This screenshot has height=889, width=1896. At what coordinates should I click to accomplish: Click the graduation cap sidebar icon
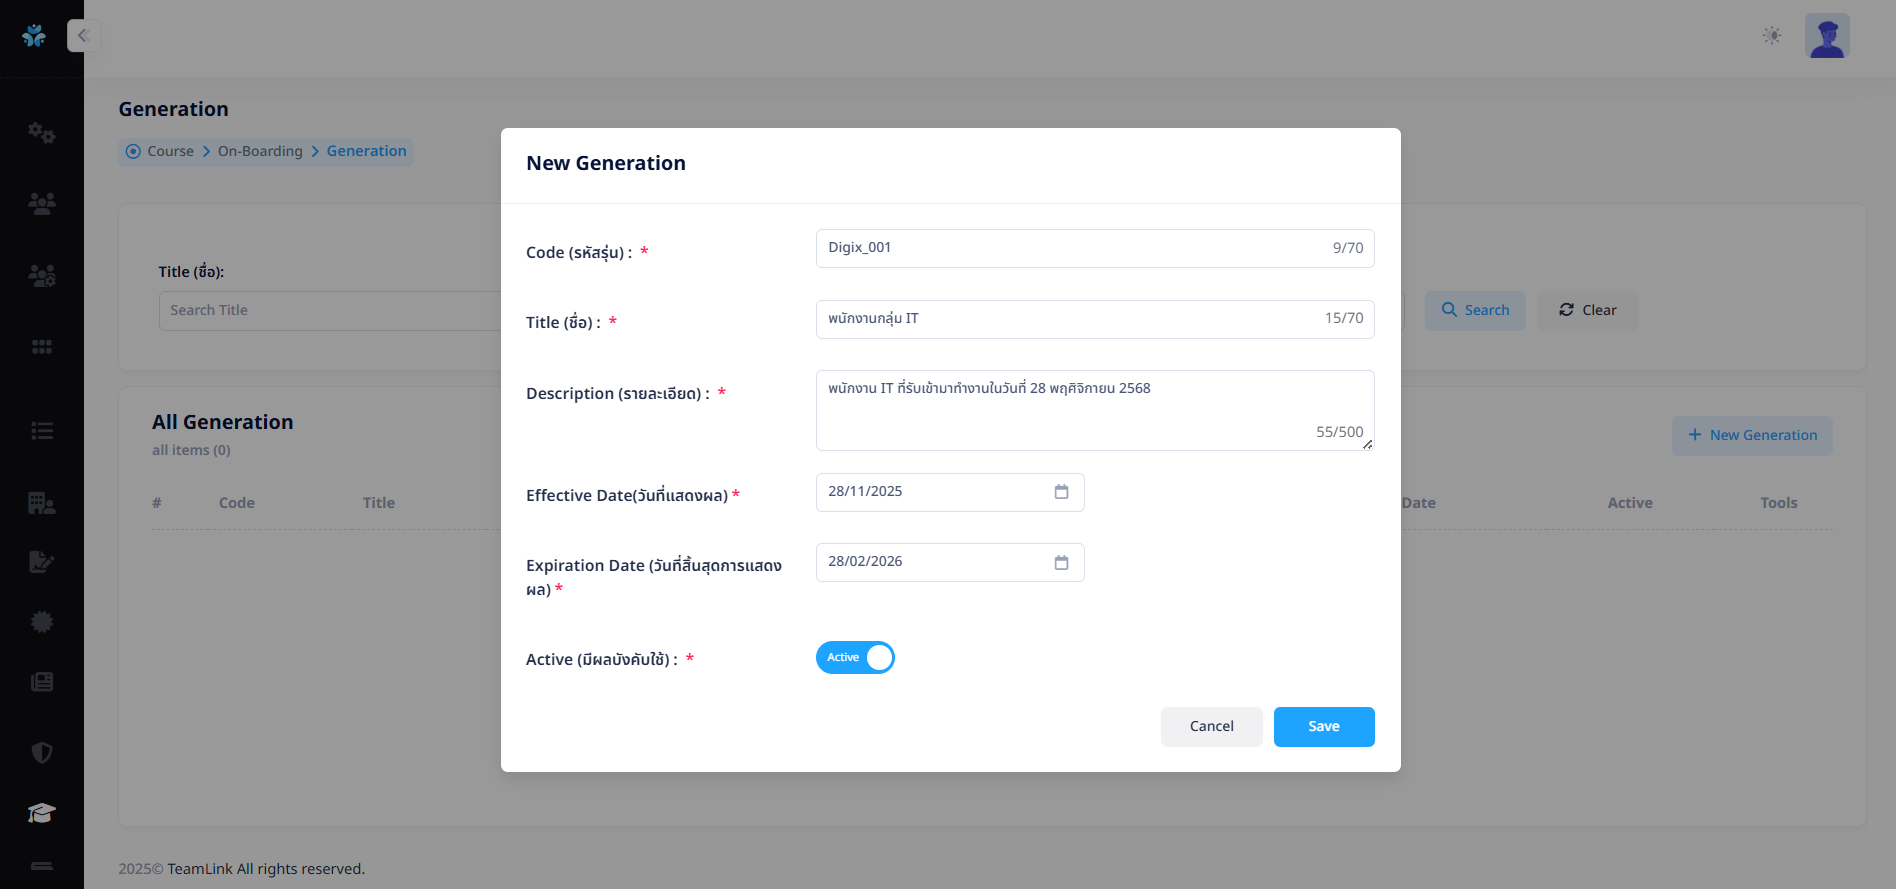click(x=41, y=813)
